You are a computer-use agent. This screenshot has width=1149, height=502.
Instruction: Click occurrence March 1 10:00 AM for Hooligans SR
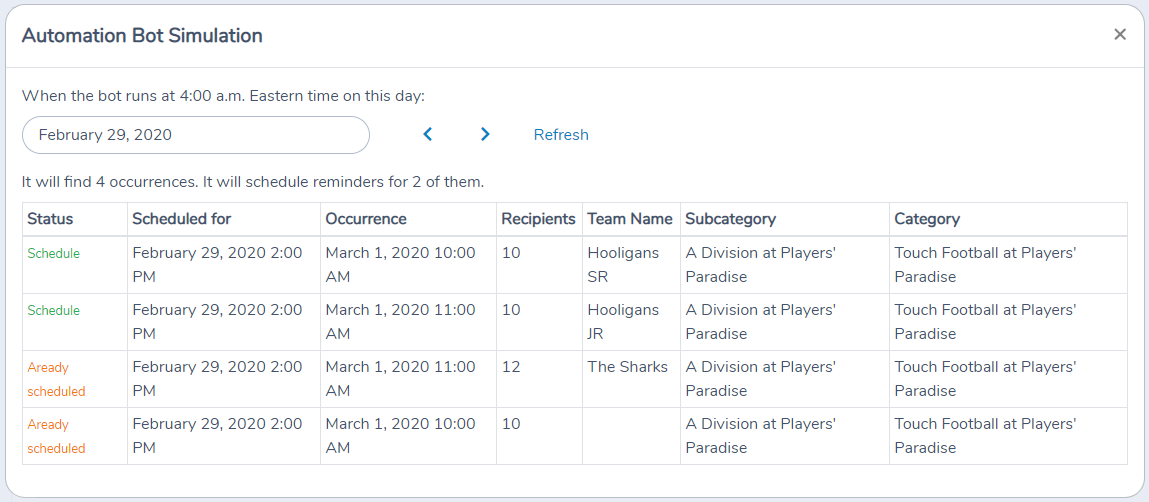pyautogui.click(x=400, y=265)
